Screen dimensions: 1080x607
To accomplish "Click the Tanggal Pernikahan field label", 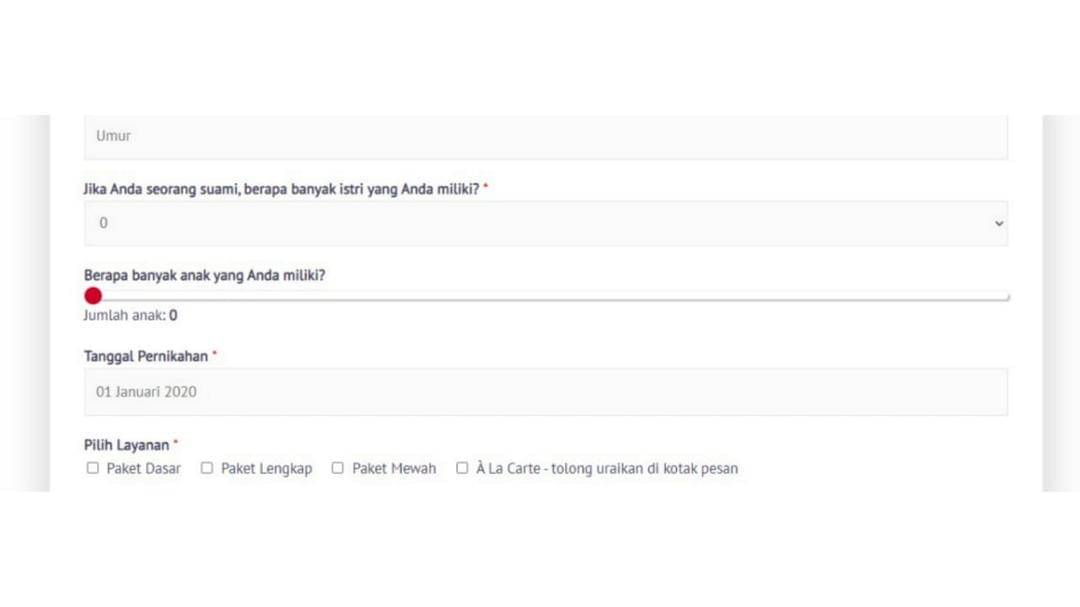I will tap(145, 355).
